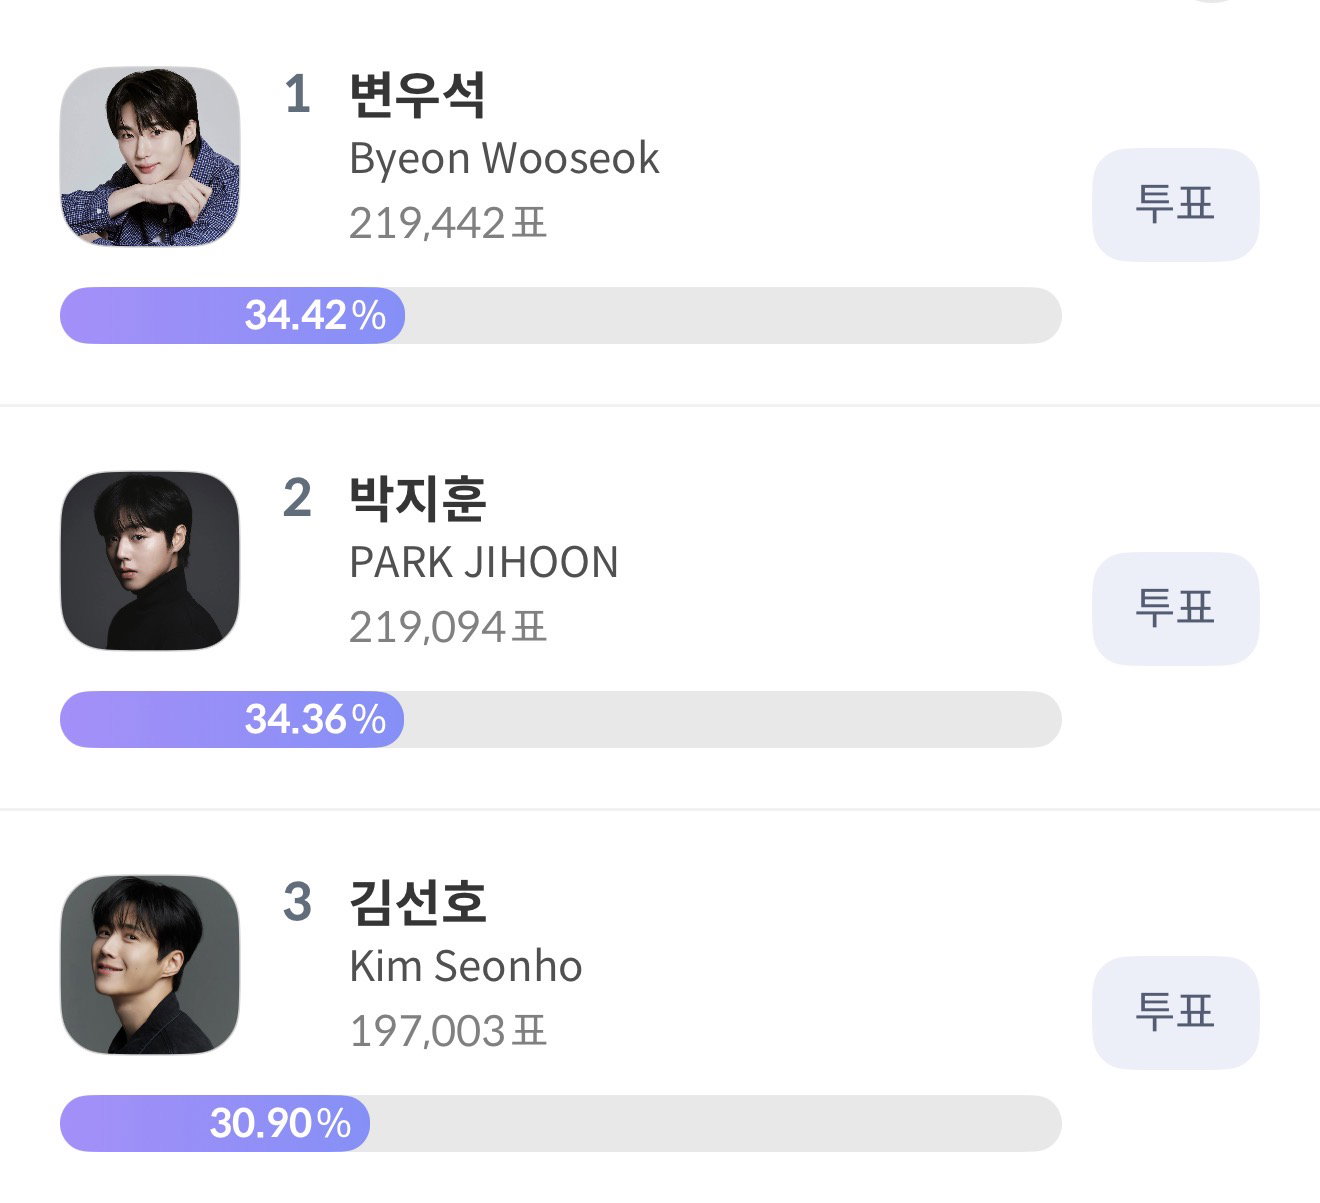This screenshot has height=1203, width=1320.
Task: Click the 219,442표 vote count
Action: (x=448, y=224)
